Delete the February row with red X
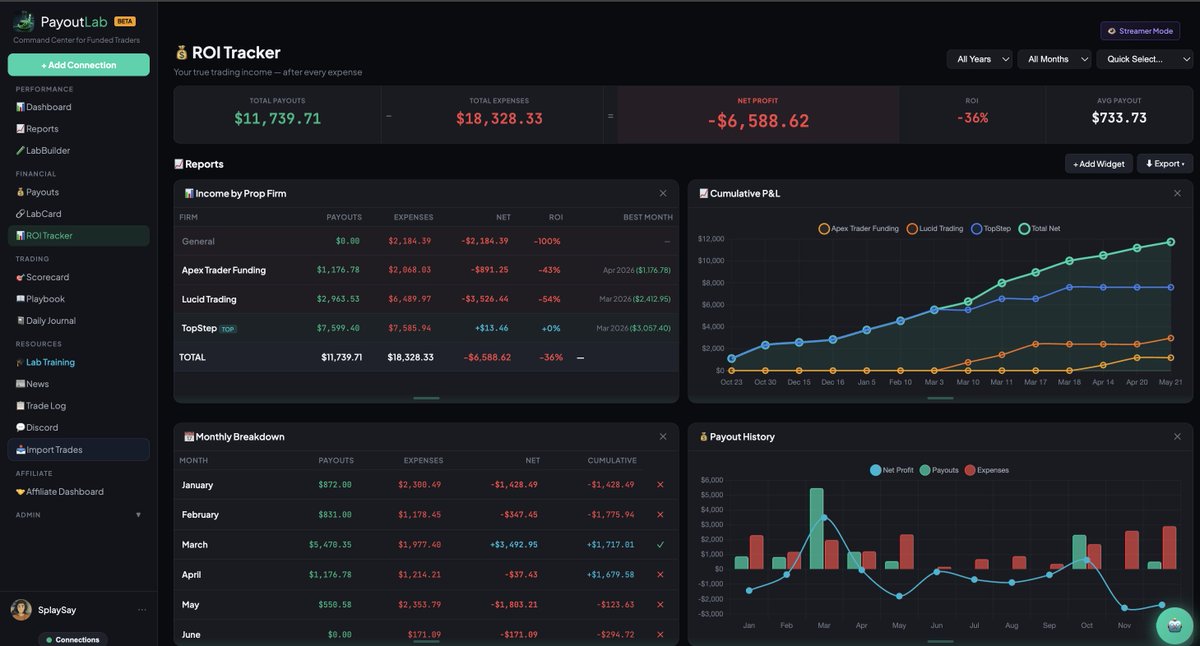The image size is (1200, 646). point(660,515)
